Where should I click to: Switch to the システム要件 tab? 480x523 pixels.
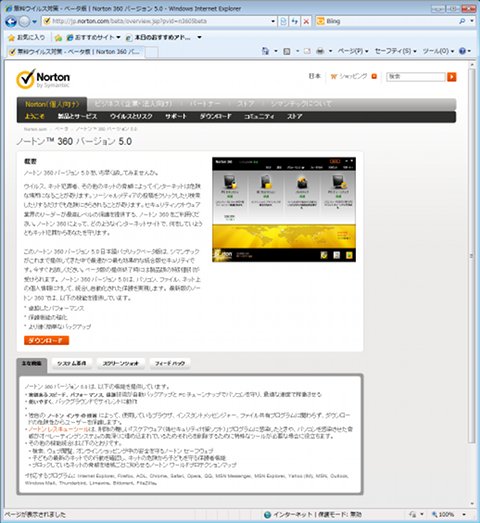(72, 363)
